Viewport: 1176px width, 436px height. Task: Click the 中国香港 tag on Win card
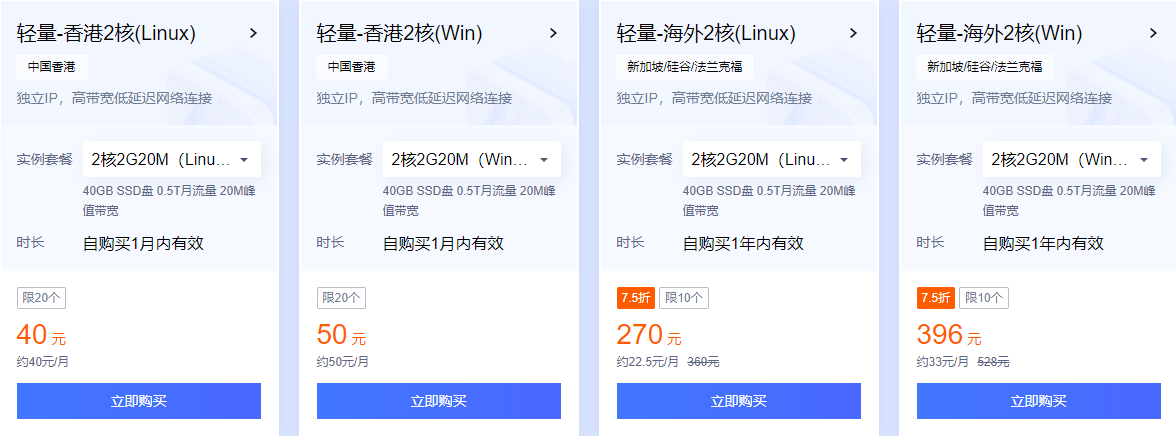click(352, 67)
